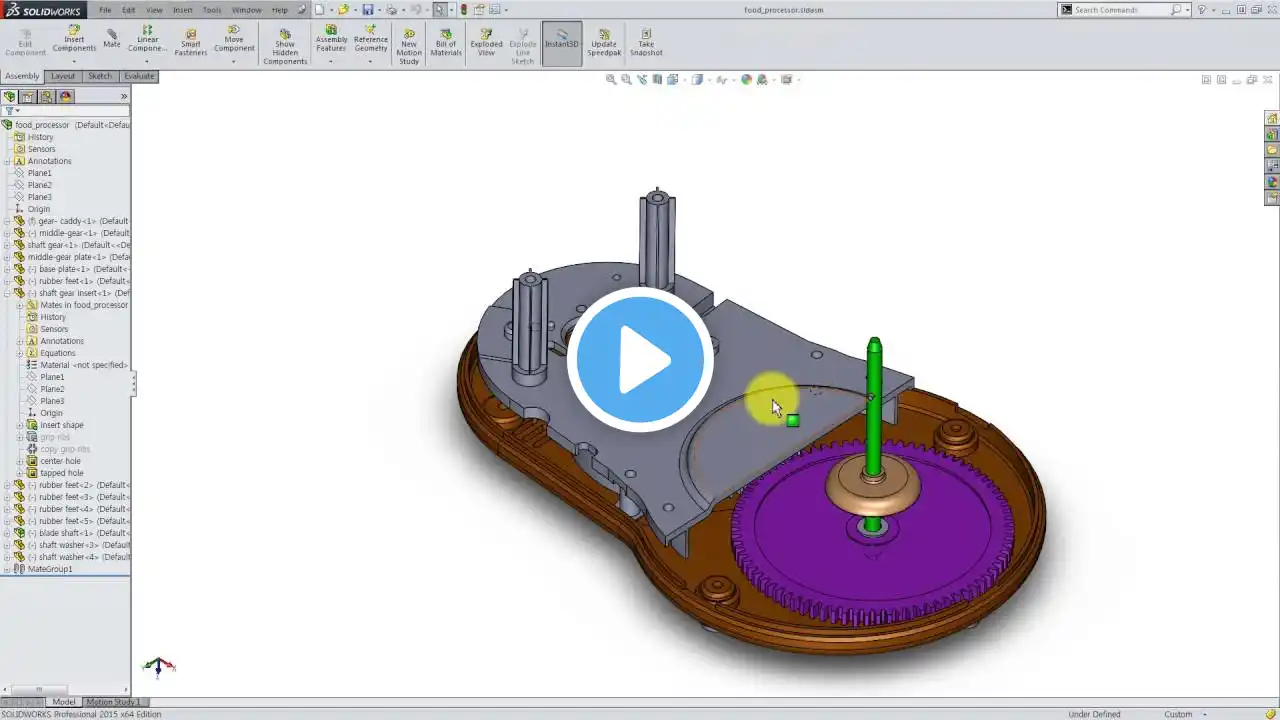Expand the Annotations node under food_processor
Screen dimensions: 1280x720
point(7,161)
